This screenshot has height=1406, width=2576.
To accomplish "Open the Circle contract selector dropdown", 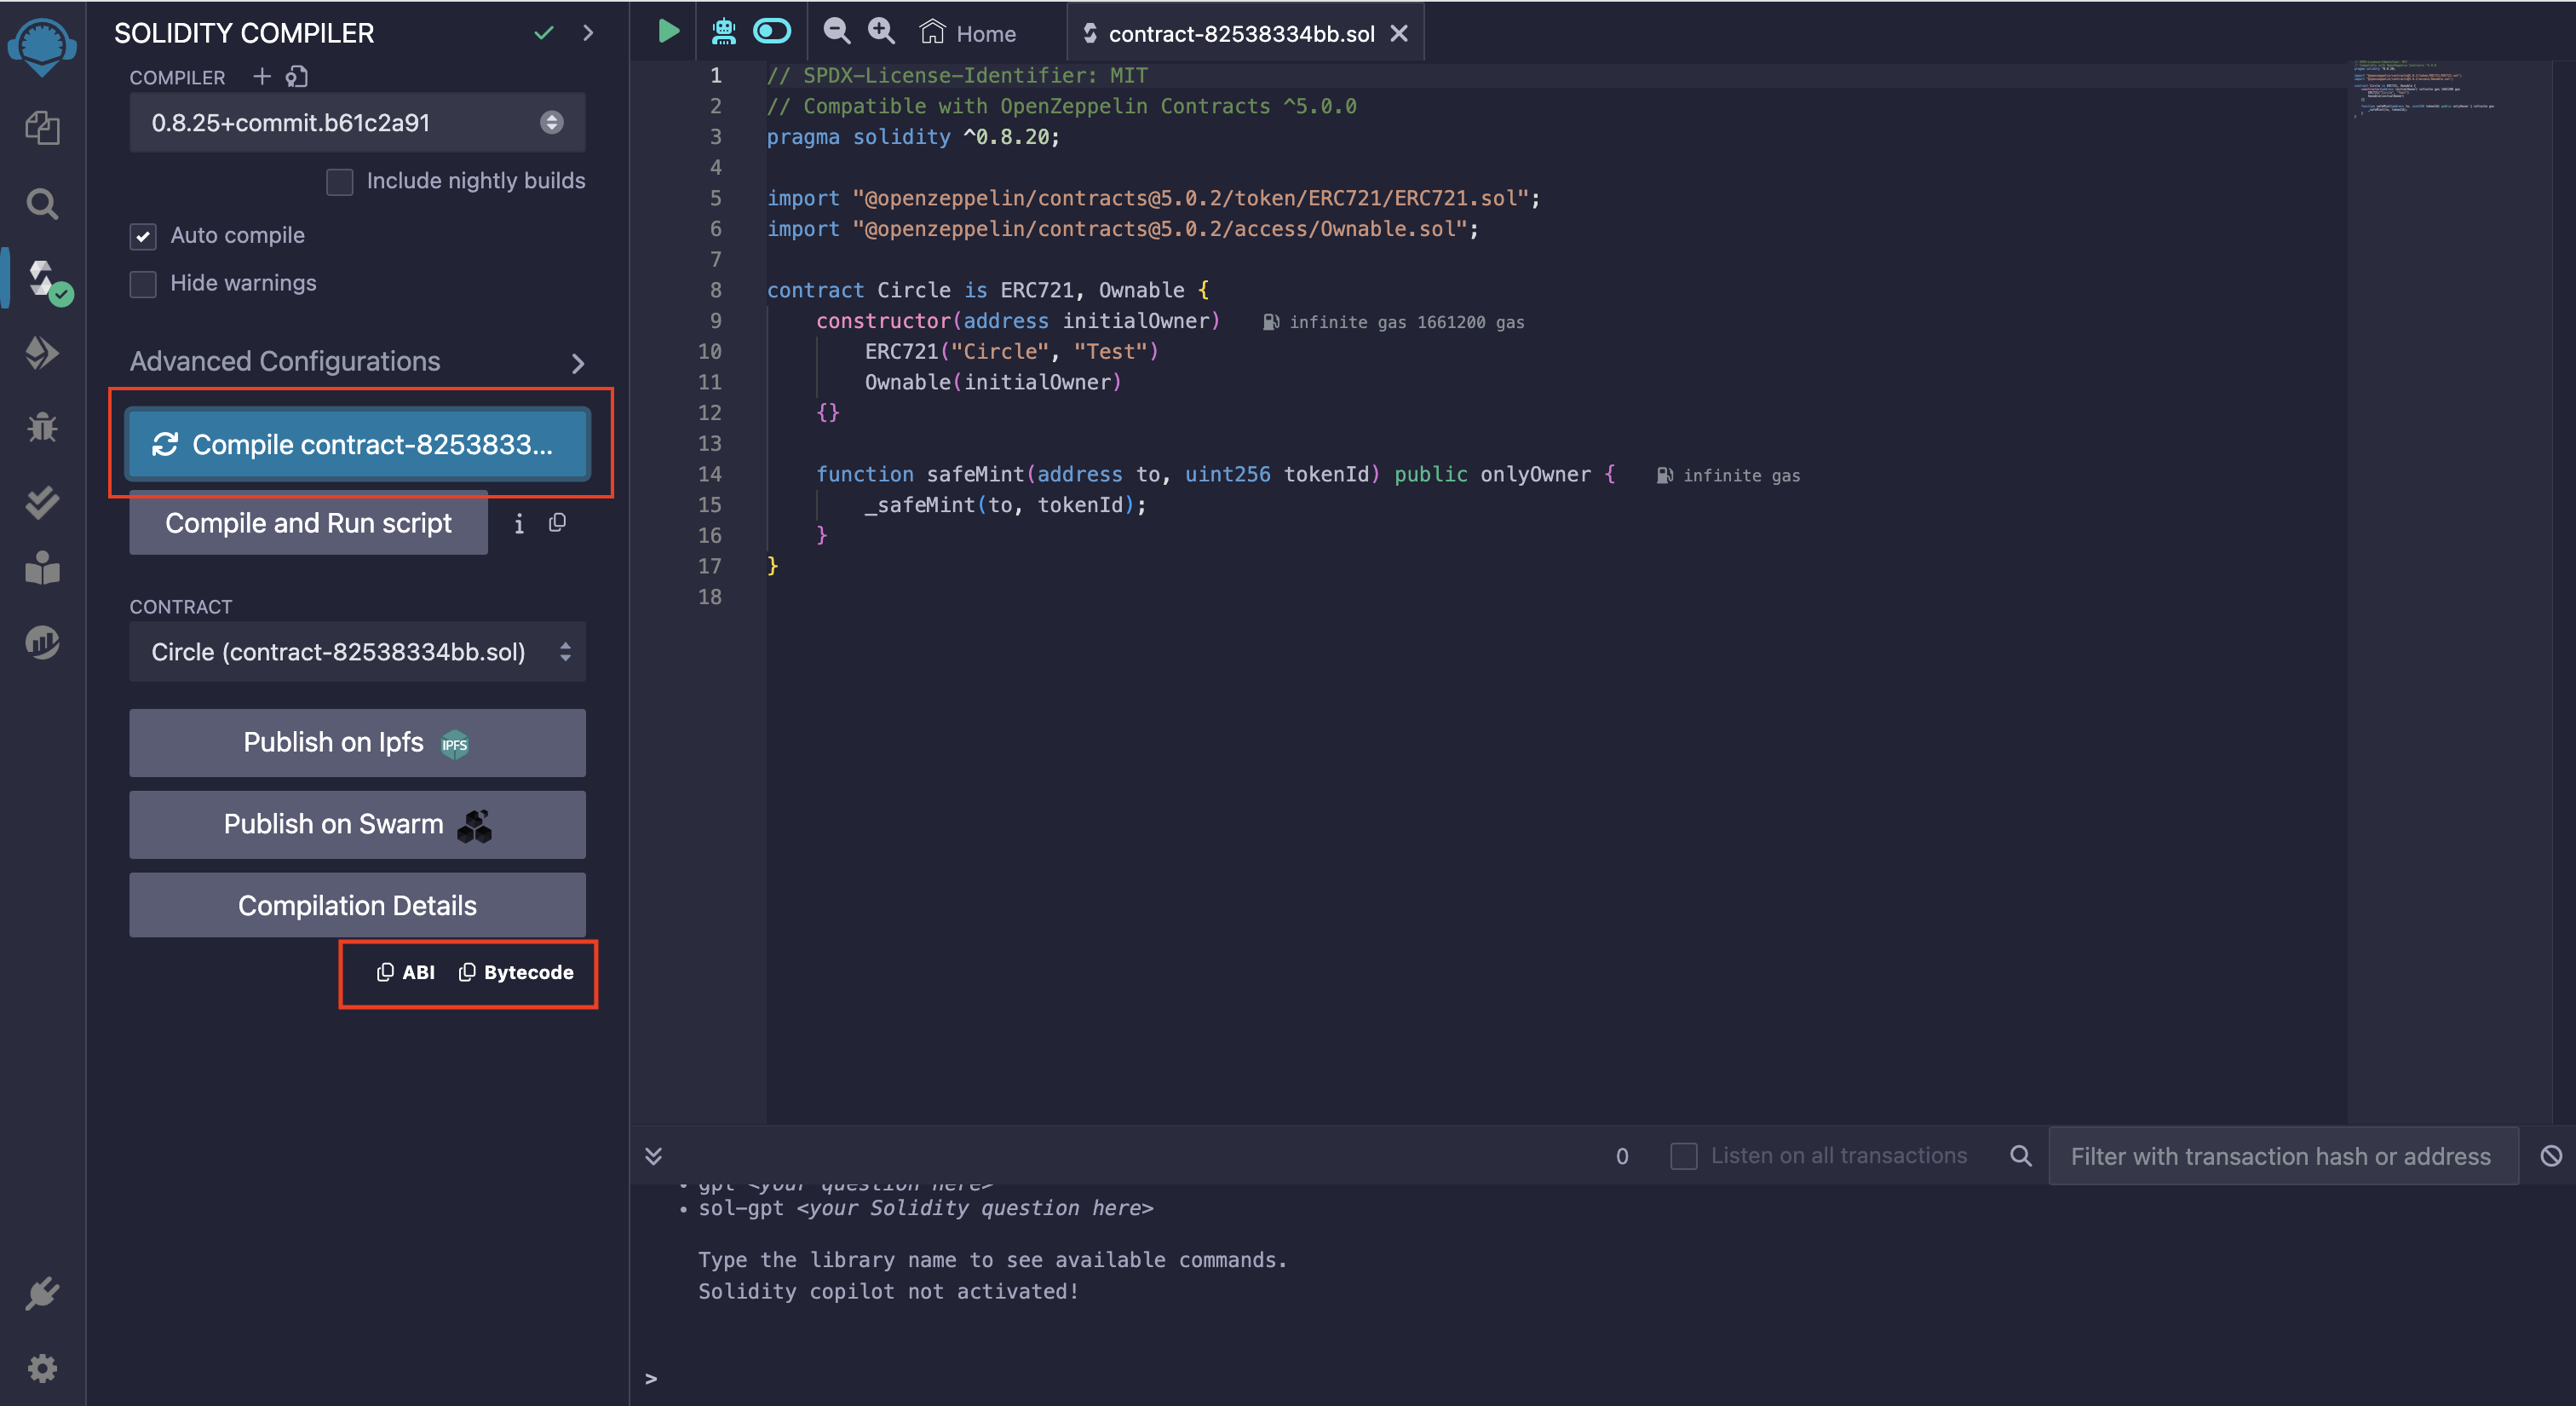I will click(x=357, y=652).
